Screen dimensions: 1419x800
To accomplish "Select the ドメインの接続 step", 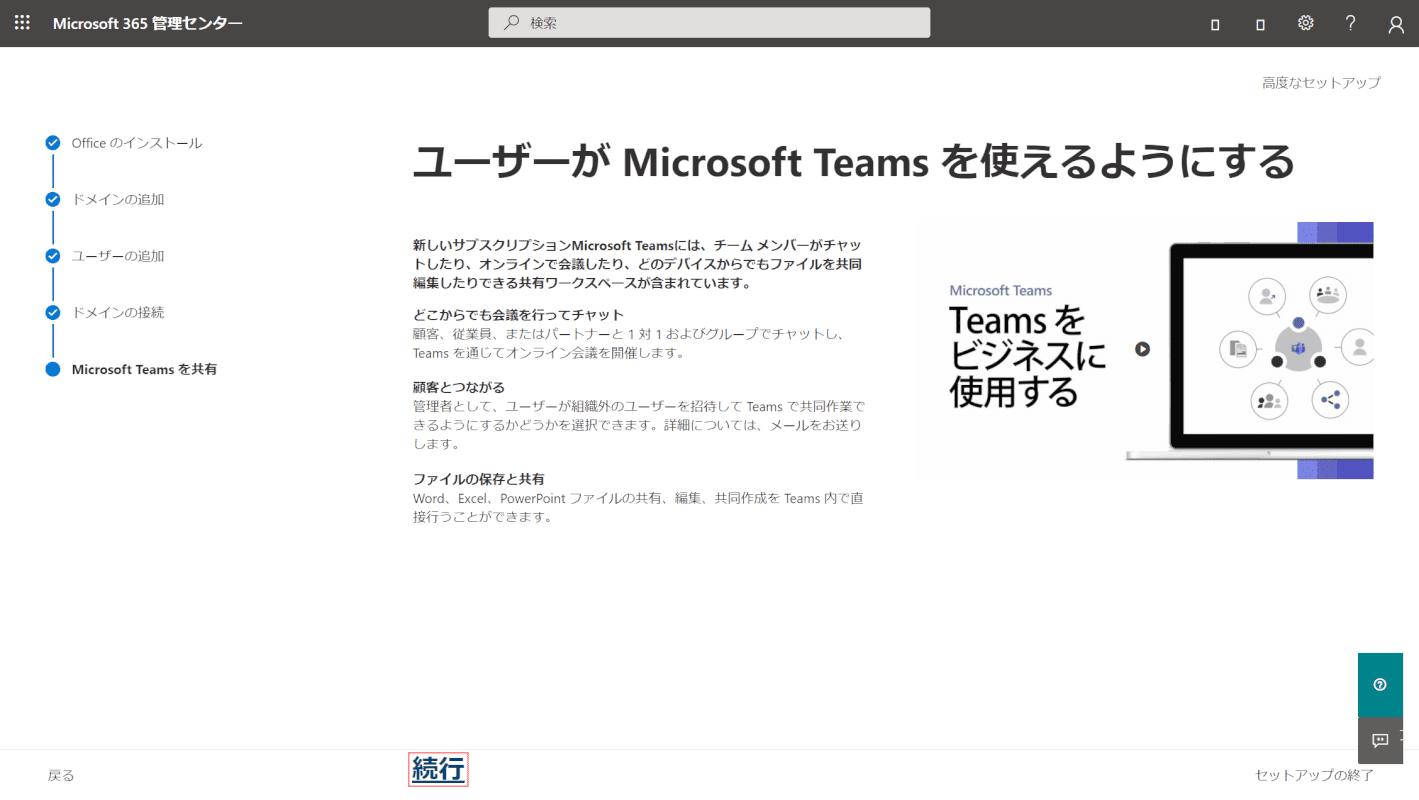I will [x=118, y=313].
